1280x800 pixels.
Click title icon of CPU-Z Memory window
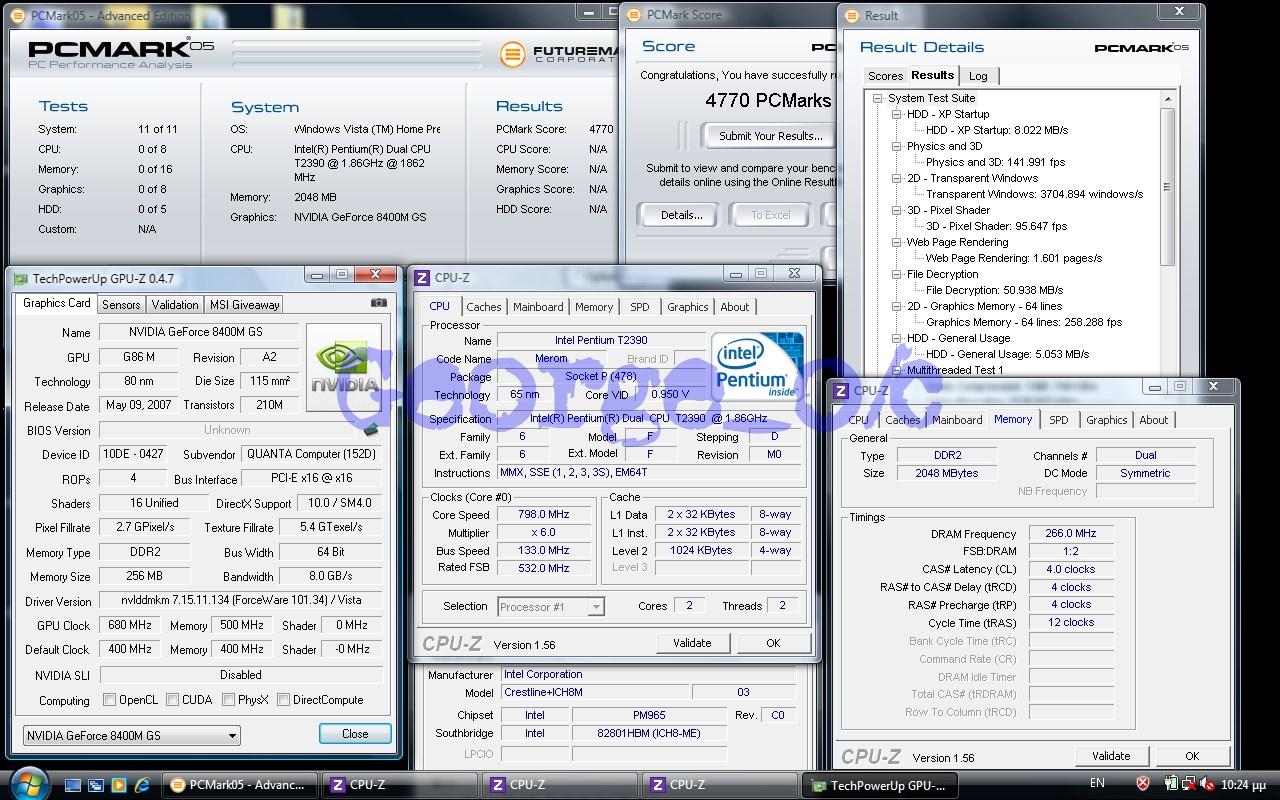pyautogui.click(x=841, y=390)
